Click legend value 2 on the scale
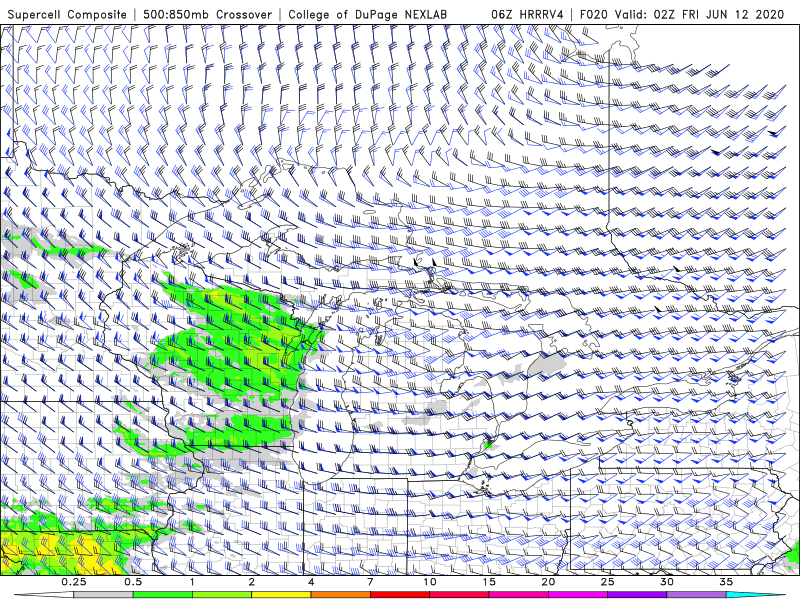800x600 pixels. point(252,582)
